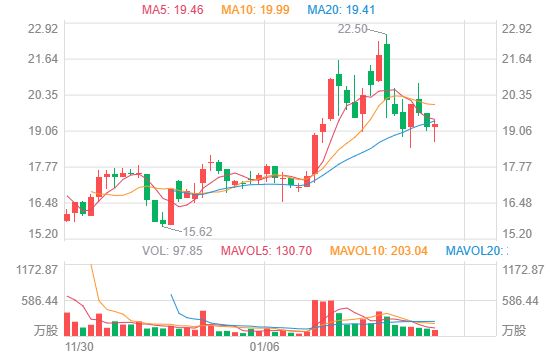This screenshot has height=360, width=560.
Task: Click the left axis 16.48 price label
Action: click(43, 203)
